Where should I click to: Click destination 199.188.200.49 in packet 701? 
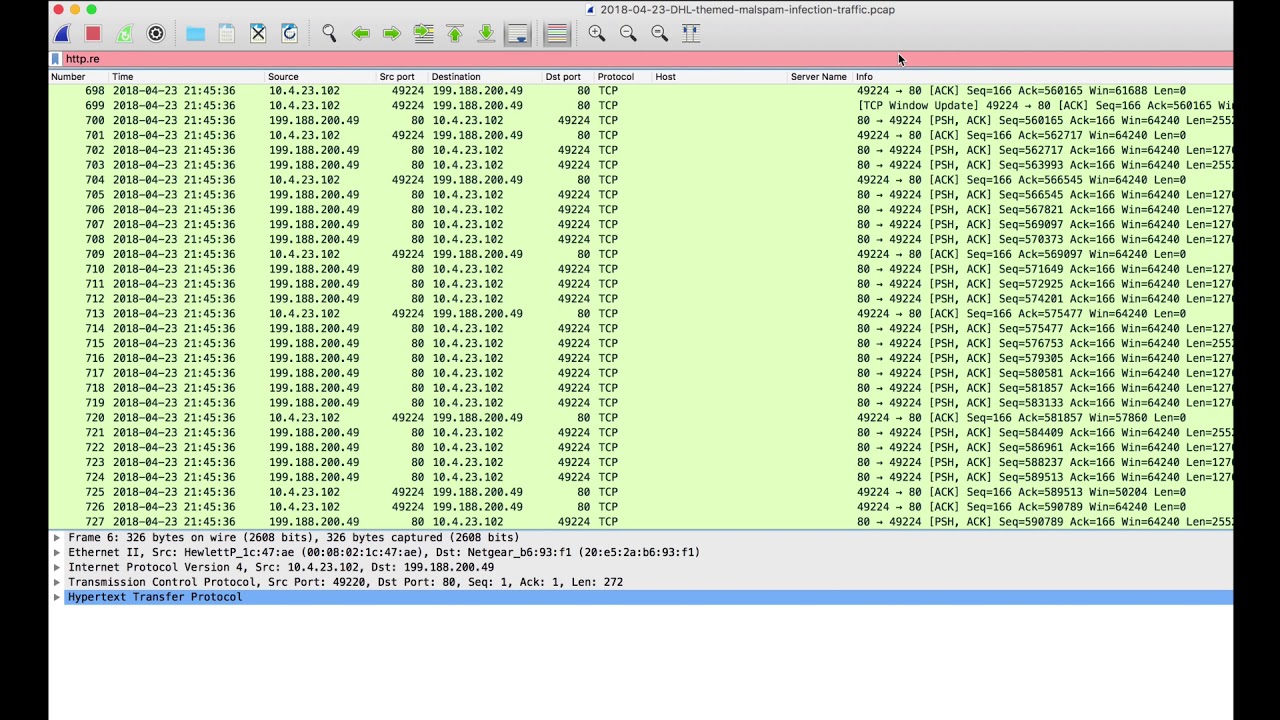477,135
